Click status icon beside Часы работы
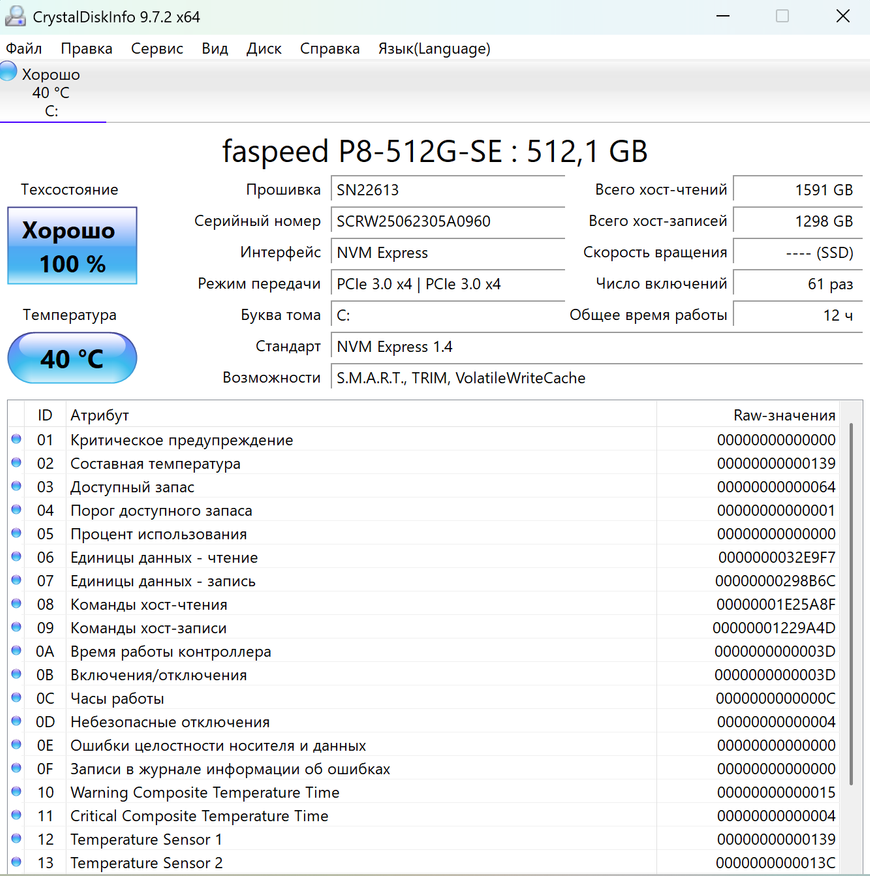Image resolution: width=870 pixels, height=876 pixels. coord(16,699)
